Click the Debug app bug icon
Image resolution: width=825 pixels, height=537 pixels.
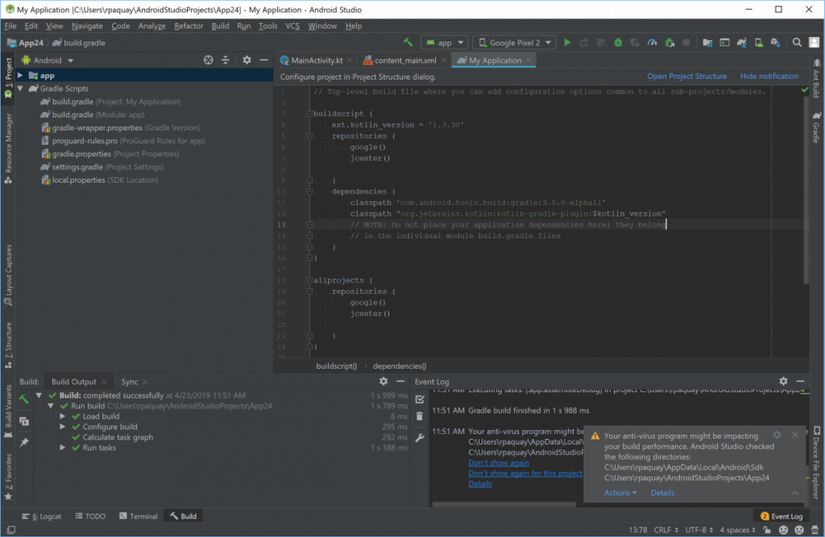pyautogui.click(x=617, y=43)
